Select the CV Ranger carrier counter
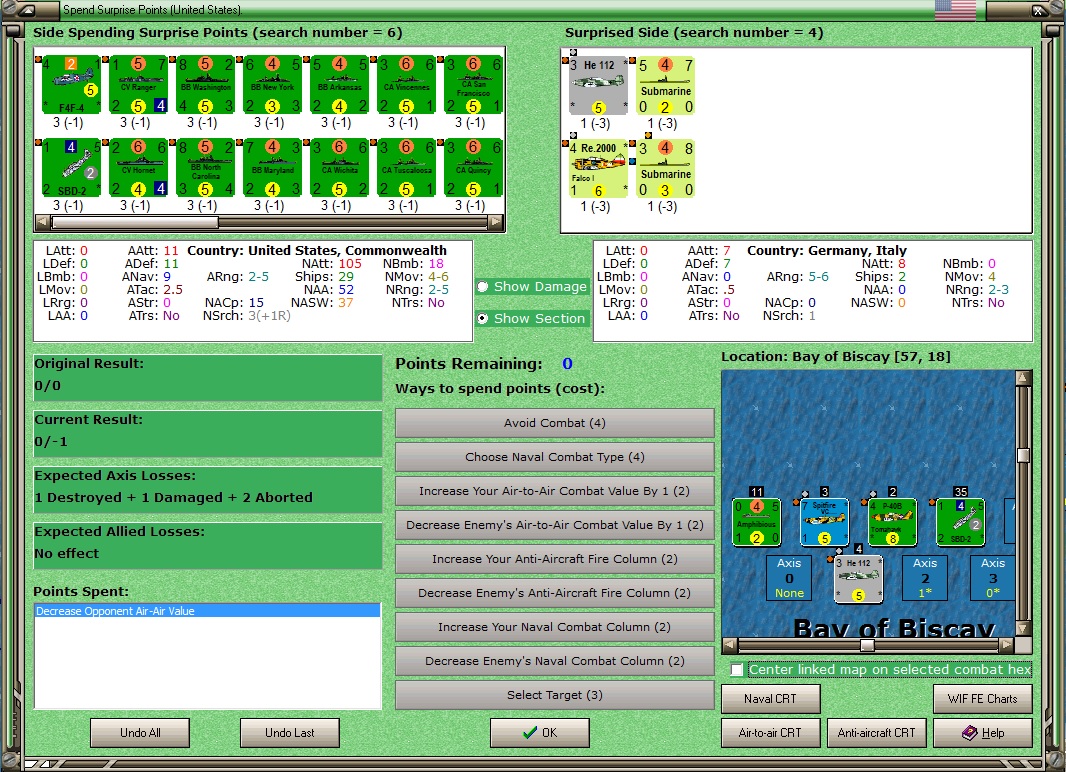The width and height of the screenshot is (1066, 772). [x=138, y=84]
